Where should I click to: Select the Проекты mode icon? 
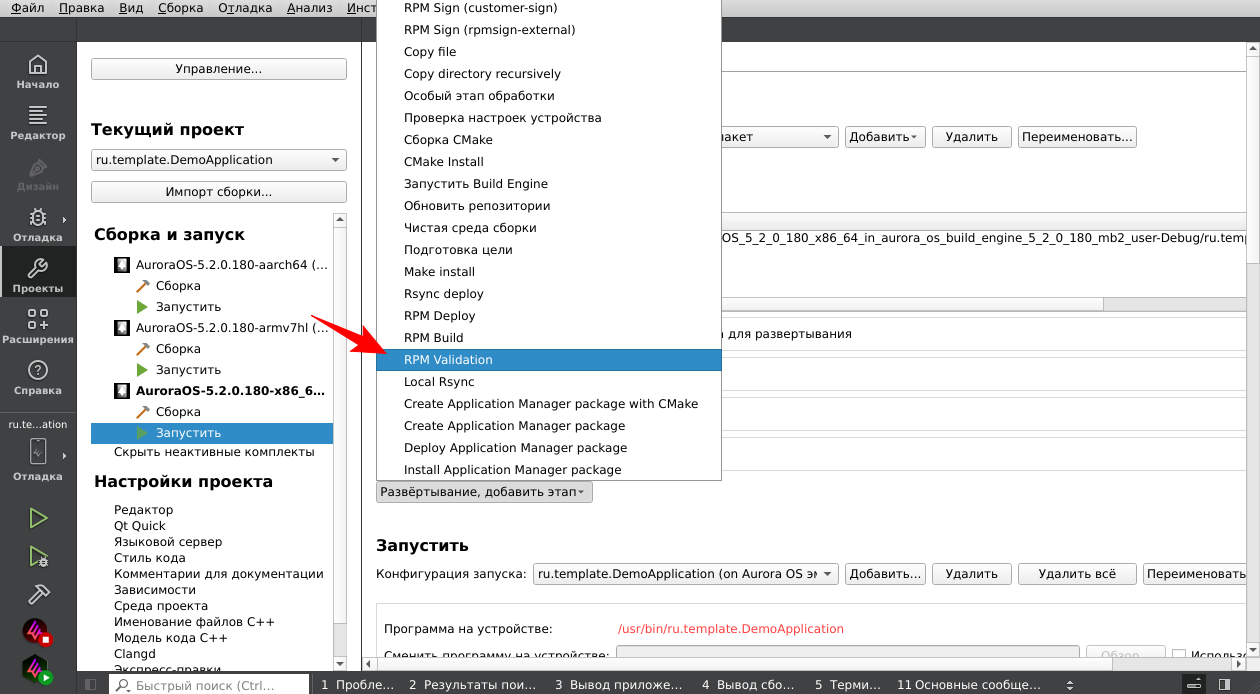tap(37, 272)
